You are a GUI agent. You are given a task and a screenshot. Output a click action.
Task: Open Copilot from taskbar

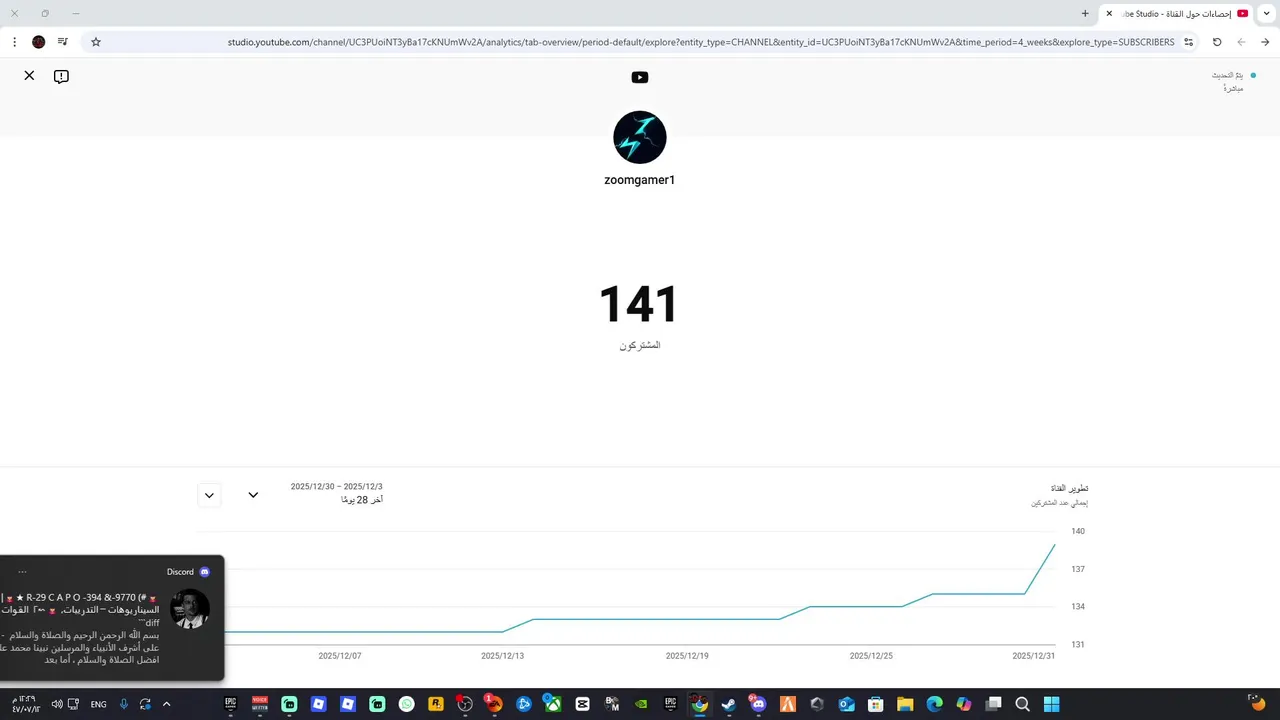(963, 704)
